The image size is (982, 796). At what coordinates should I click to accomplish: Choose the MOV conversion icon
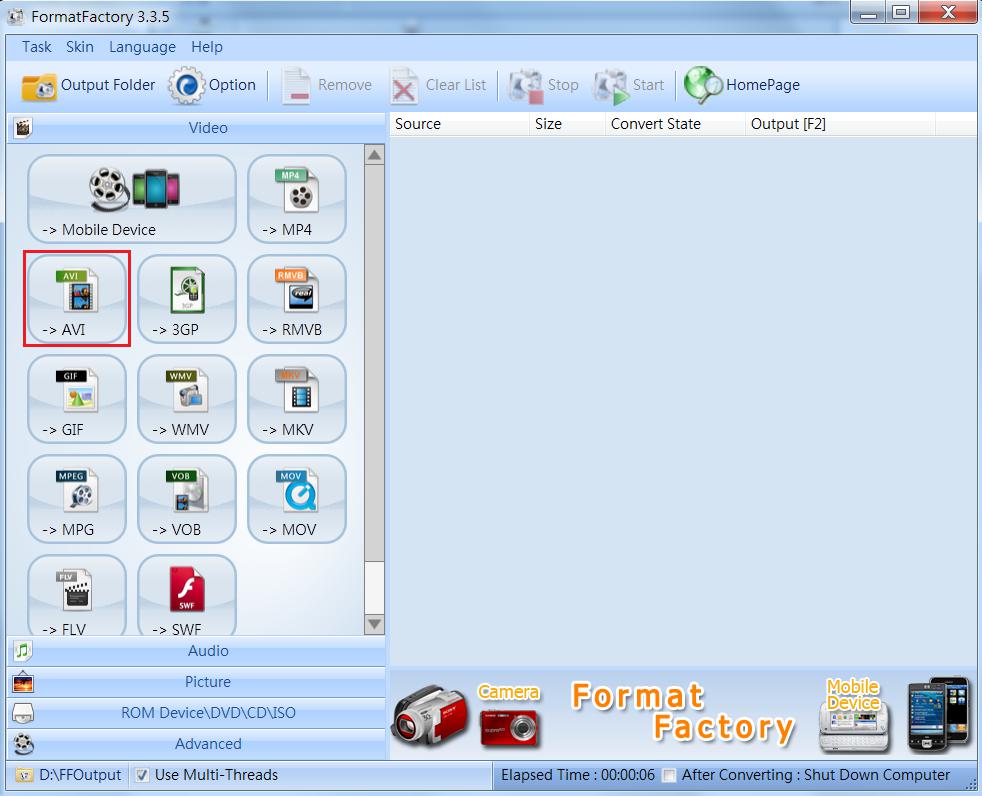coord(297,499)
